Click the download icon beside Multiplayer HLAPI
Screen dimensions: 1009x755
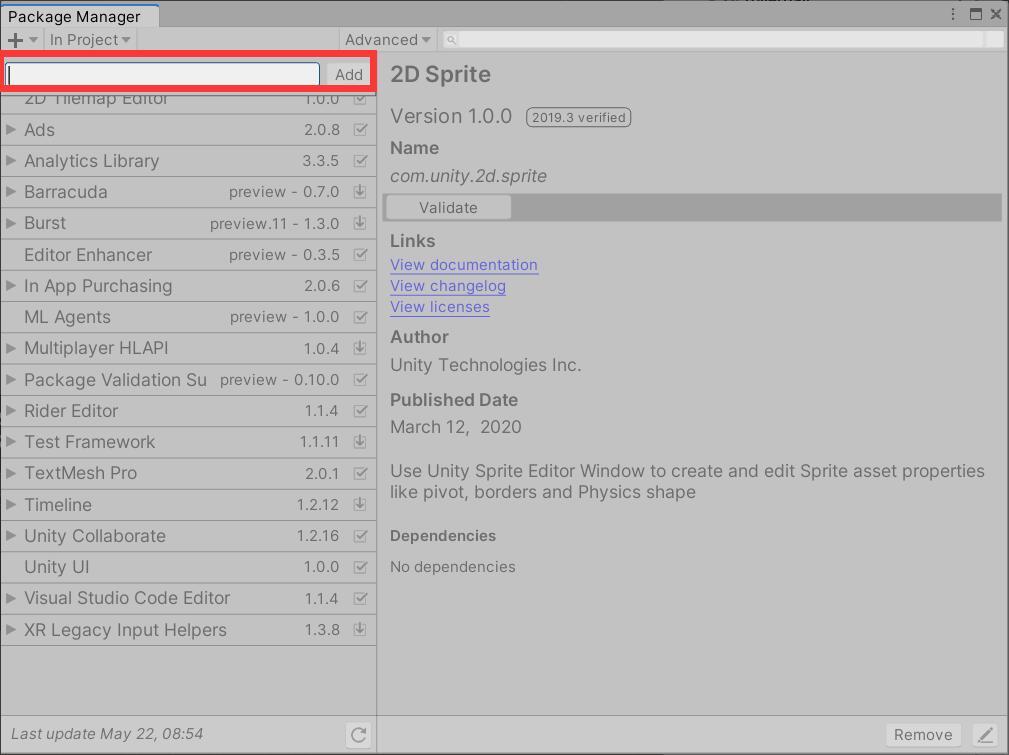coord(360,348)
